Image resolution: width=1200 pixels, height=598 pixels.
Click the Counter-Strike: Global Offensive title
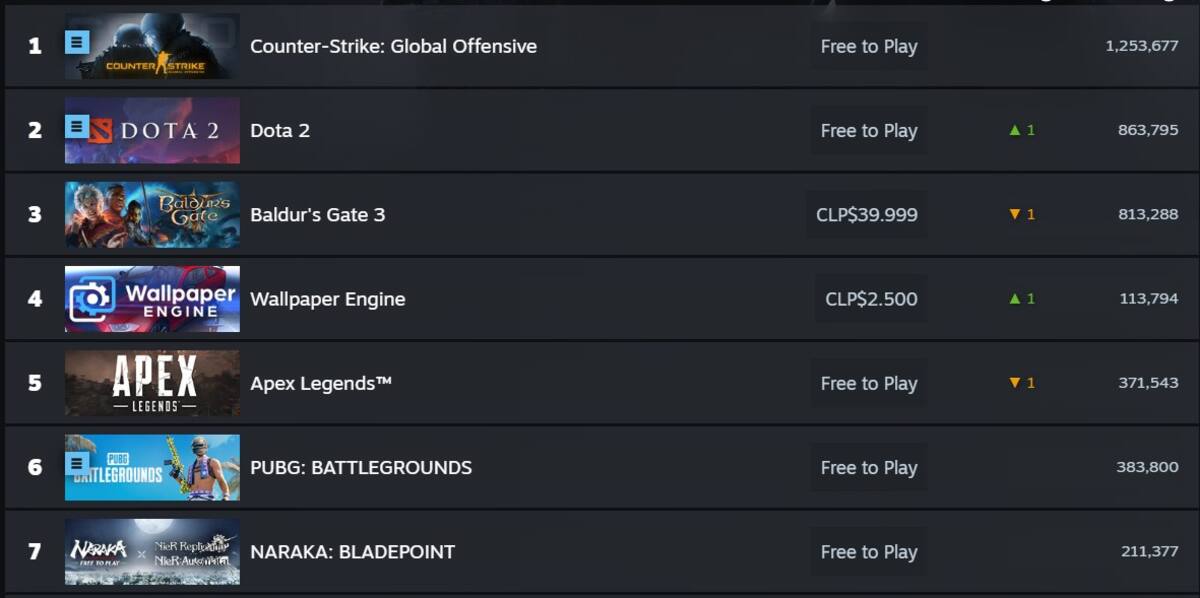pyautogui.click(x=393, y=46)
